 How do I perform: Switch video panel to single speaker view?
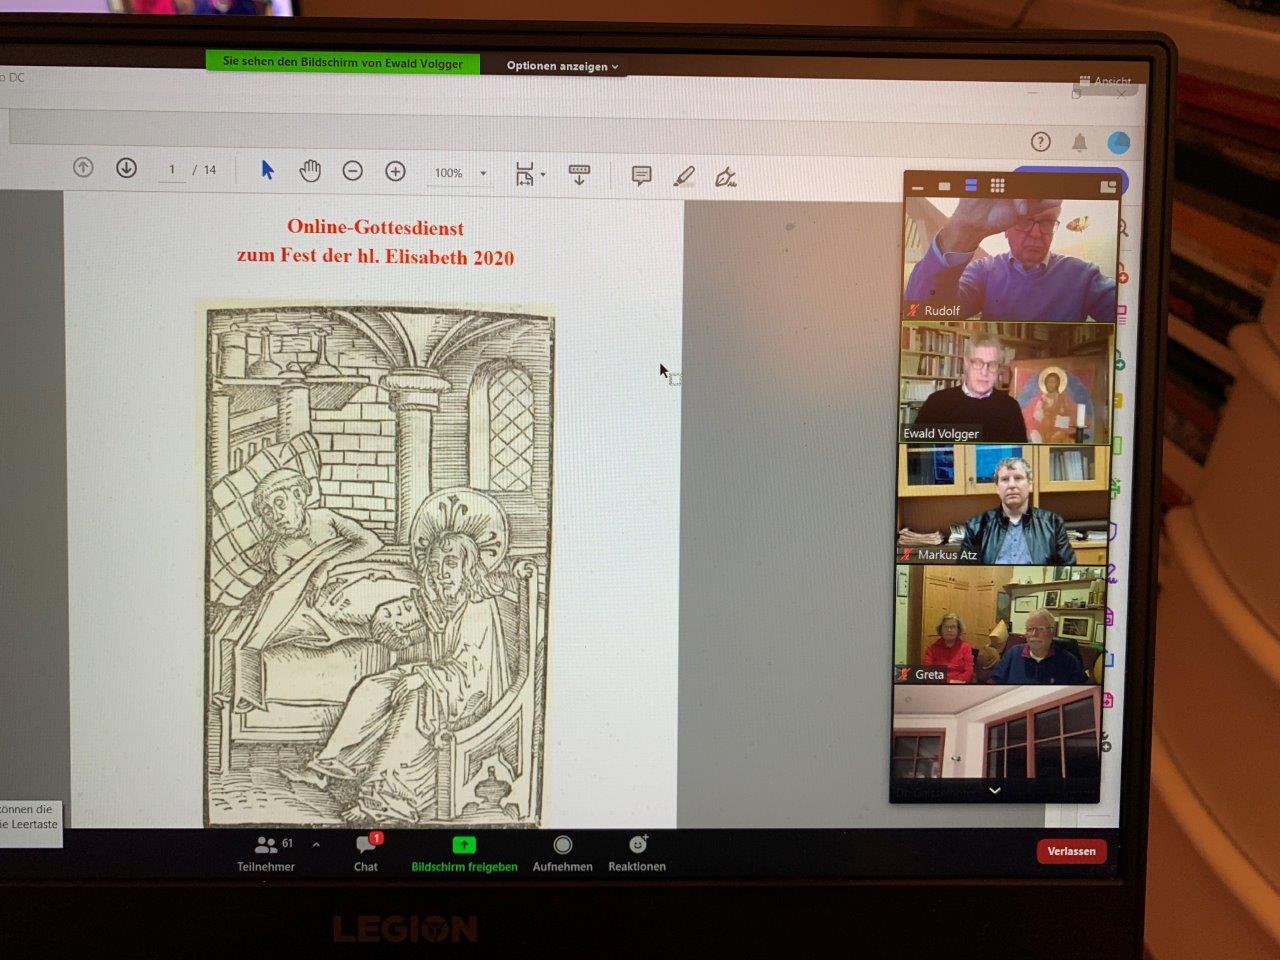944,186
